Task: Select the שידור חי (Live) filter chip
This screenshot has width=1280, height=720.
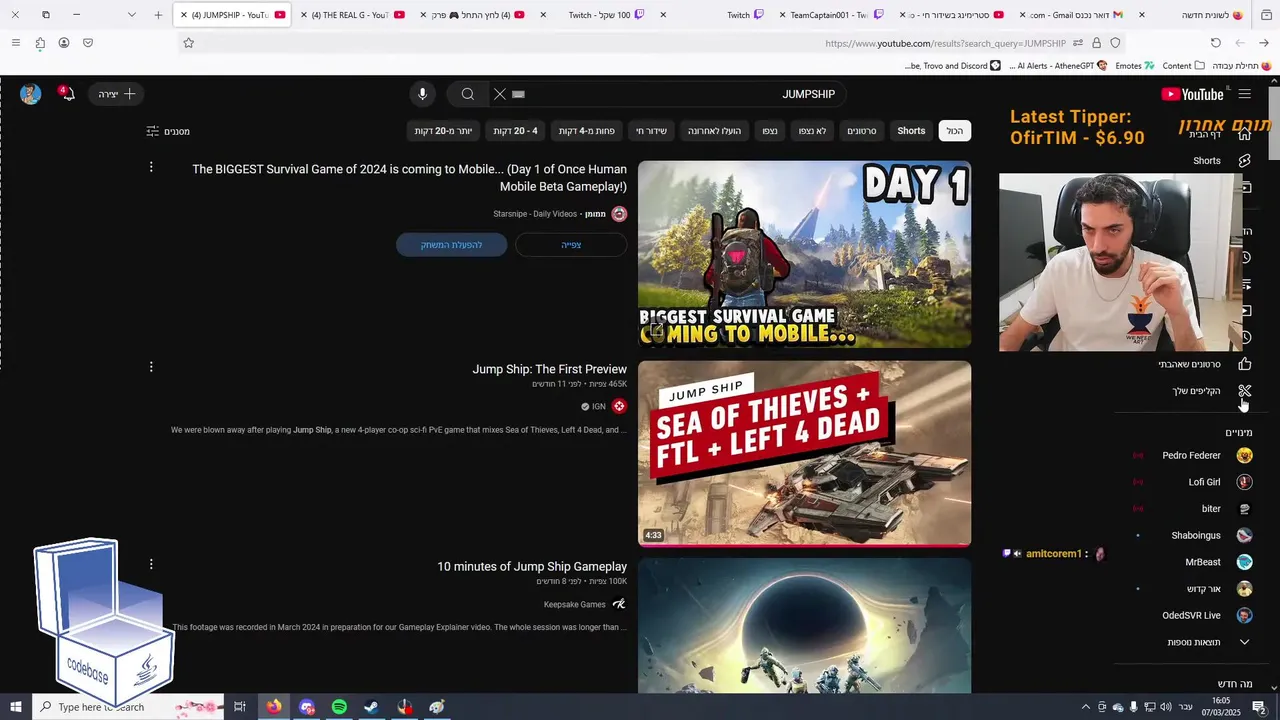Action: pos(651,131)
